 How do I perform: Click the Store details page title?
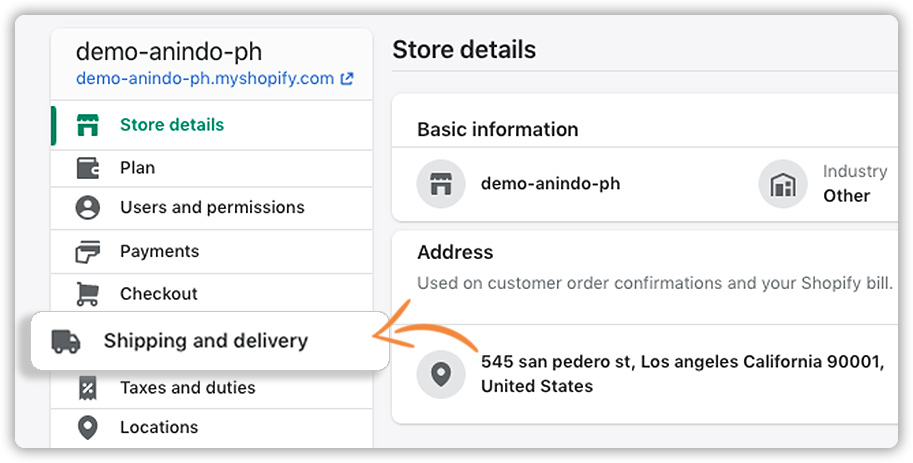[x=464, y=50]
